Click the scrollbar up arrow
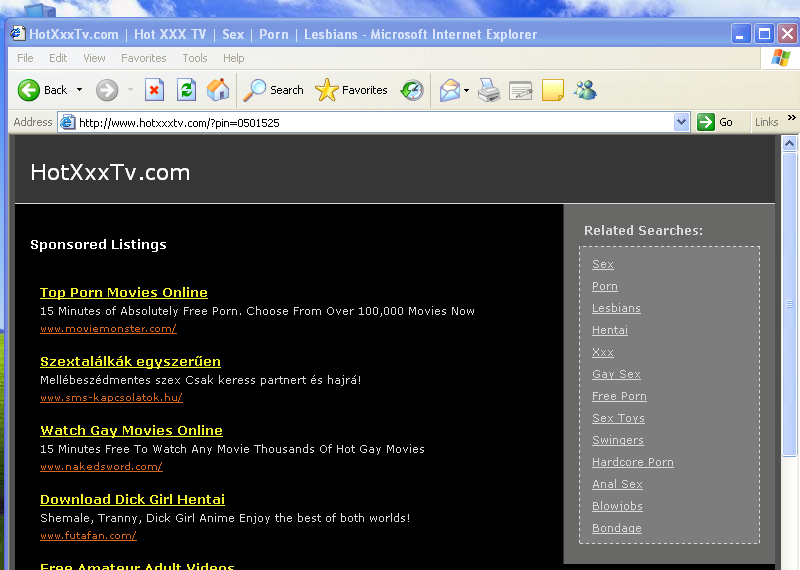The height and width of the screenshot is (570, 800). coord(789,143)
